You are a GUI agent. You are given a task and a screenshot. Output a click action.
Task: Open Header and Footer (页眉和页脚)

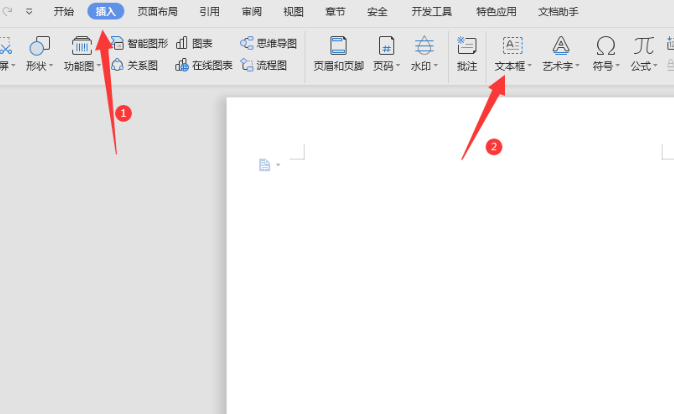(339, 54)
